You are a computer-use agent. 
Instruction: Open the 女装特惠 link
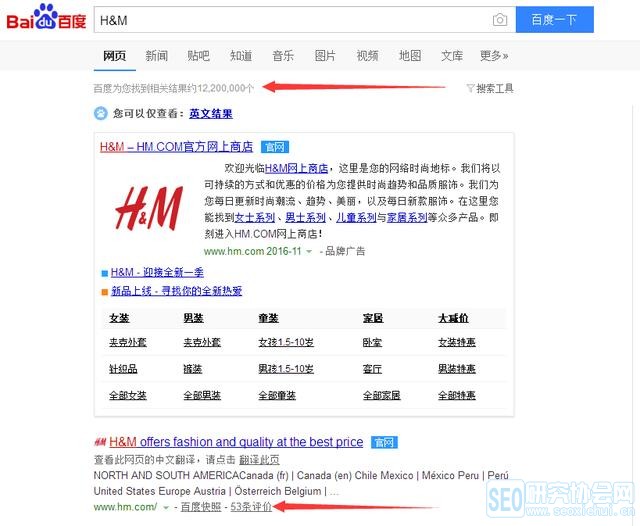point(457,342)
